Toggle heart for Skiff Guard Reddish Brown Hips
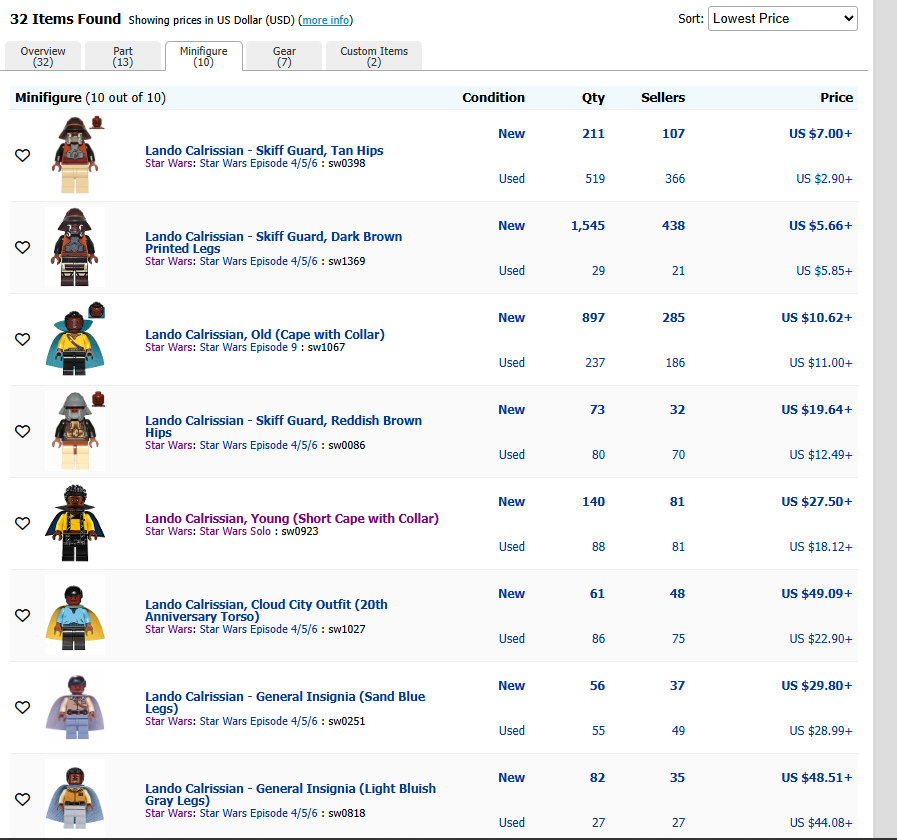This screenshot has height=840, width=897. click(22, 431)
